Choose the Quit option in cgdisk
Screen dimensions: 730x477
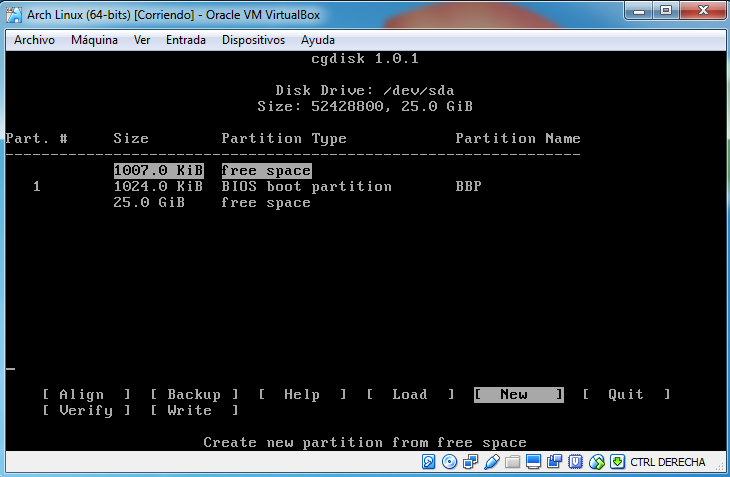625,394
